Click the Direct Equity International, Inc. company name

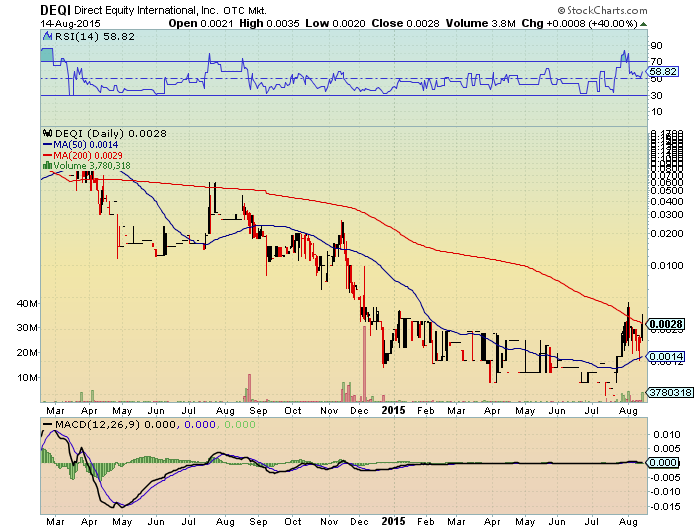[147, 11]
